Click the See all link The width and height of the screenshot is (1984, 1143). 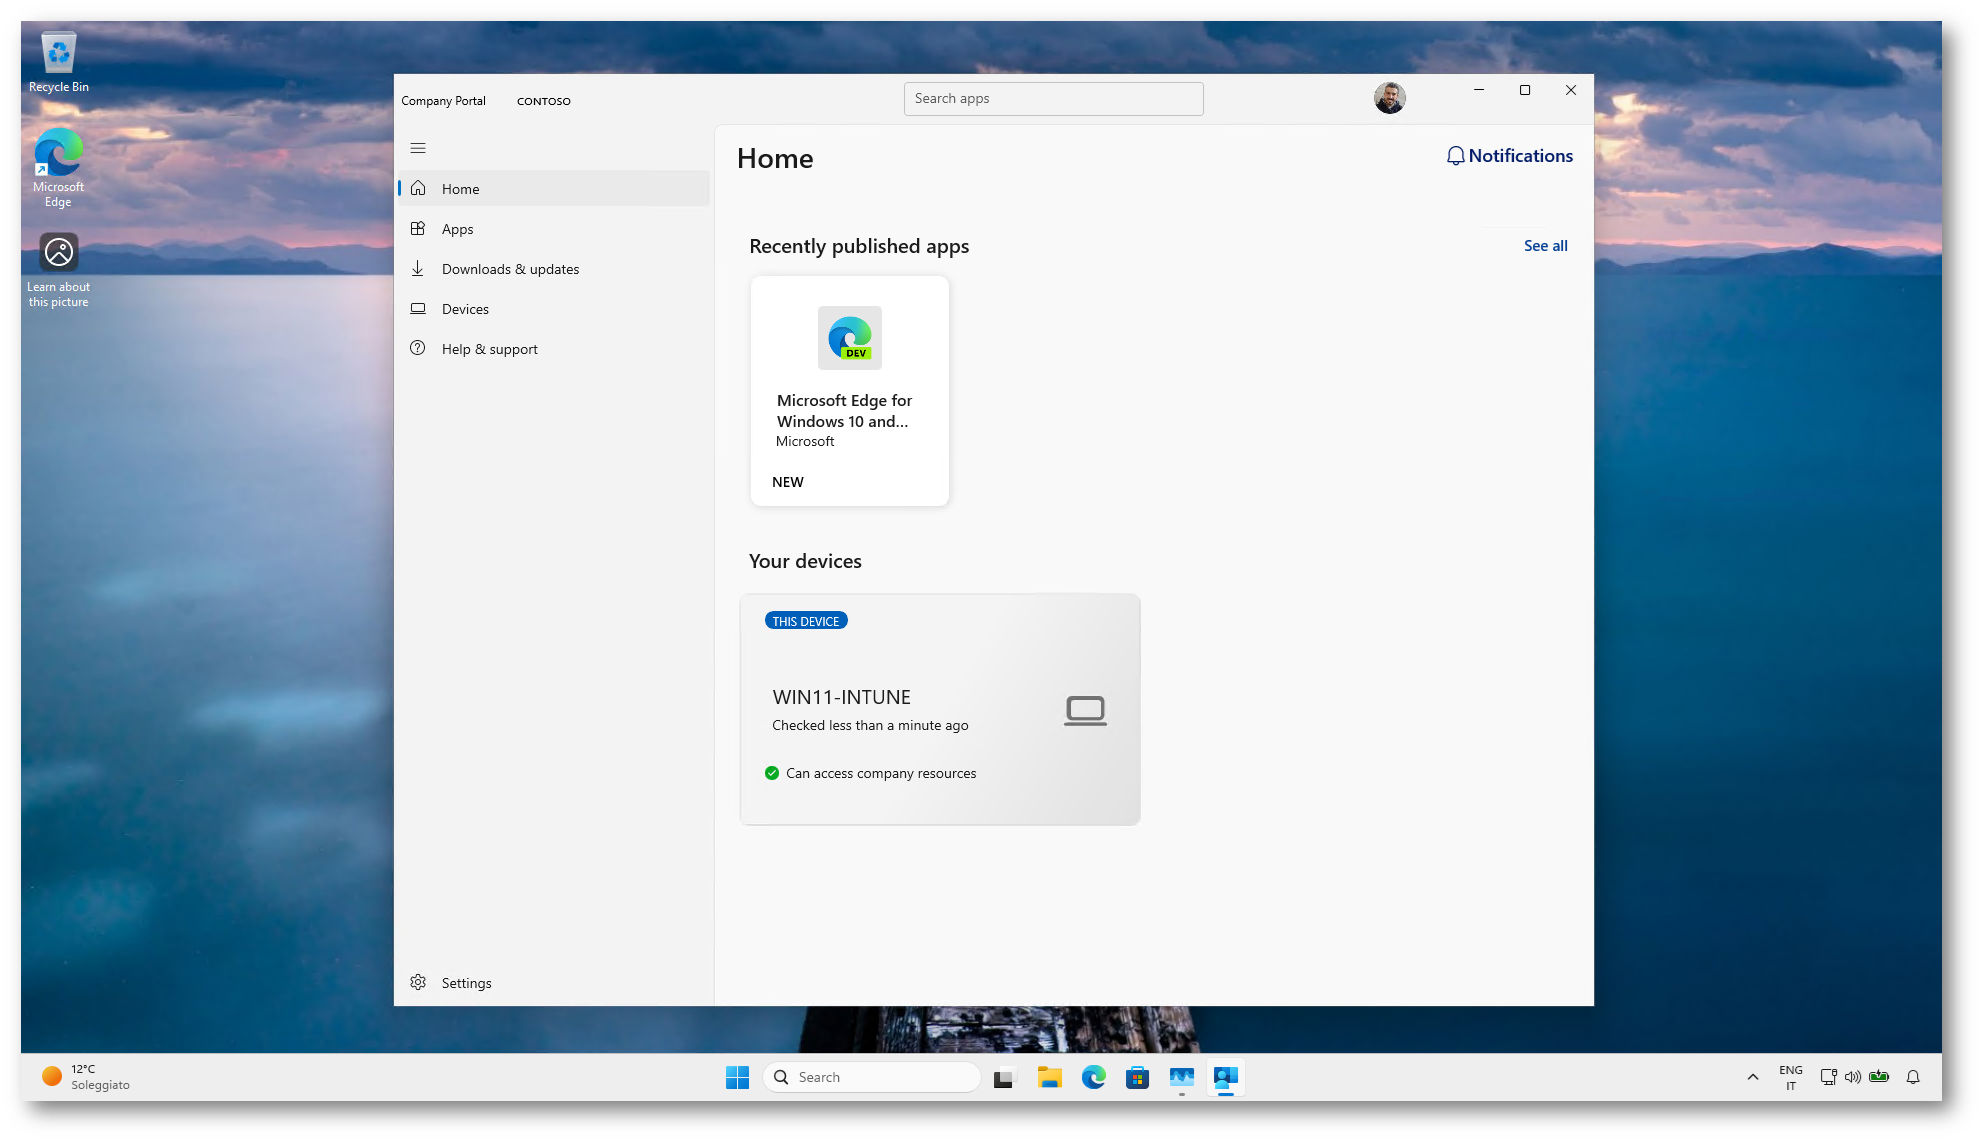click(x=1545, y=246)
